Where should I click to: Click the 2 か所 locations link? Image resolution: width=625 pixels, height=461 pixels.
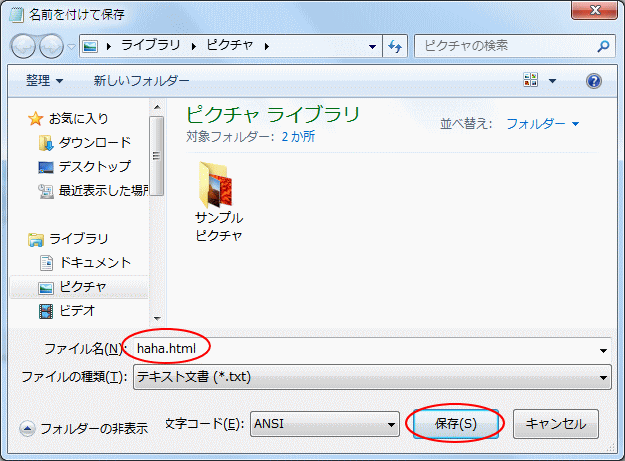point(298,137)
